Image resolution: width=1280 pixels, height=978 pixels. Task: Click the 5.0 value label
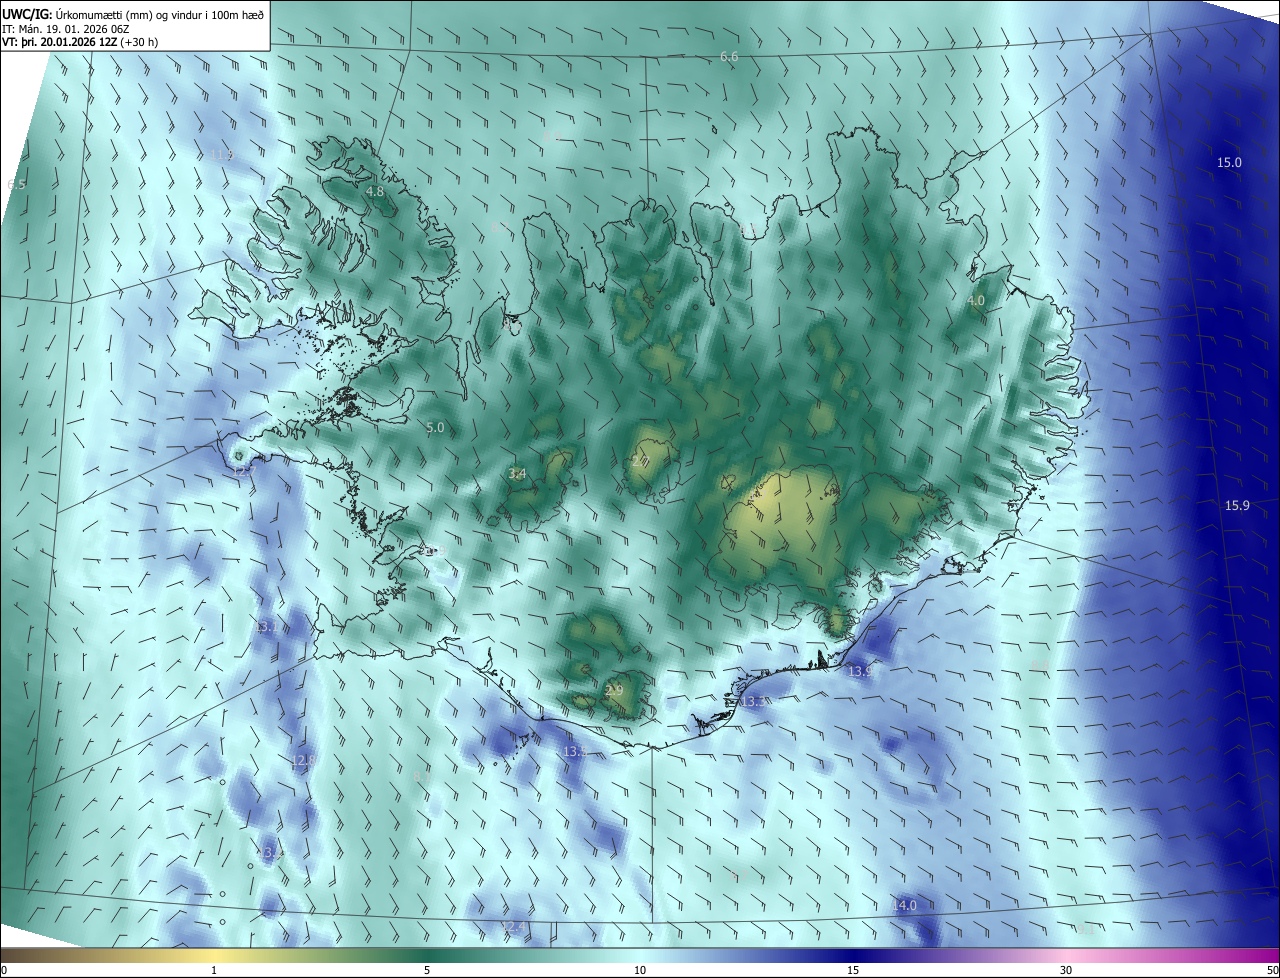(435, 427)
